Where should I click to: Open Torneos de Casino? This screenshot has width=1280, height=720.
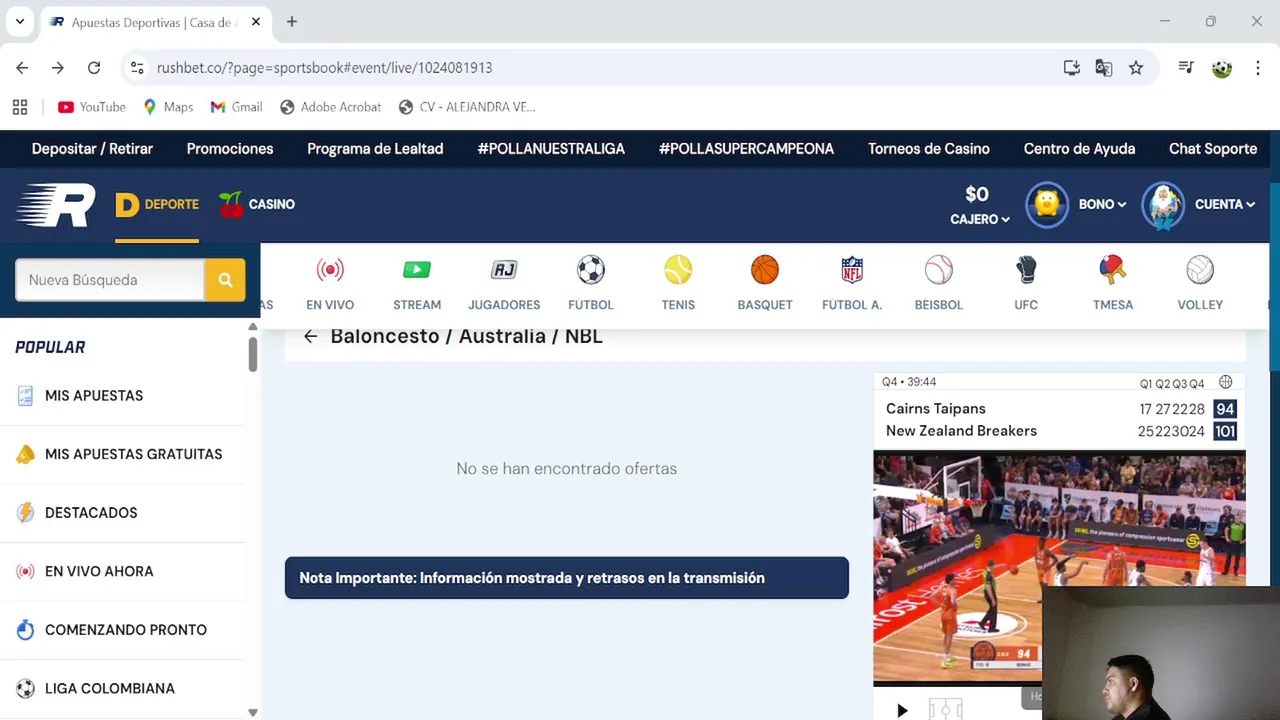[929, 149]
